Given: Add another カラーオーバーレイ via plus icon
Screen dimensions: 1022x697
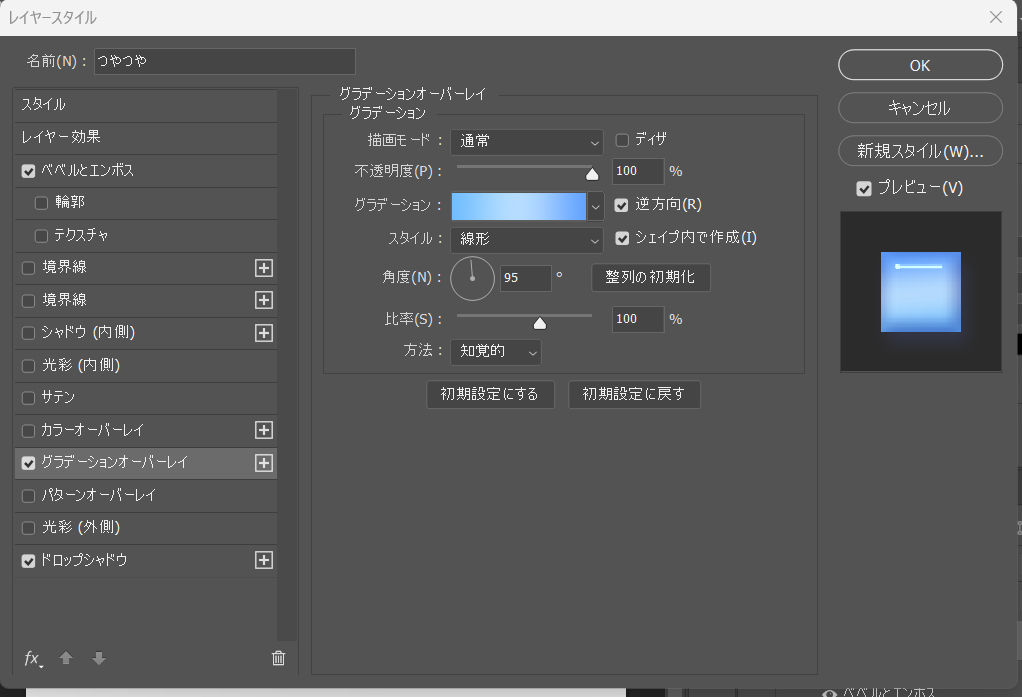Looking at the screenshot, I should [x=264, y=430].
